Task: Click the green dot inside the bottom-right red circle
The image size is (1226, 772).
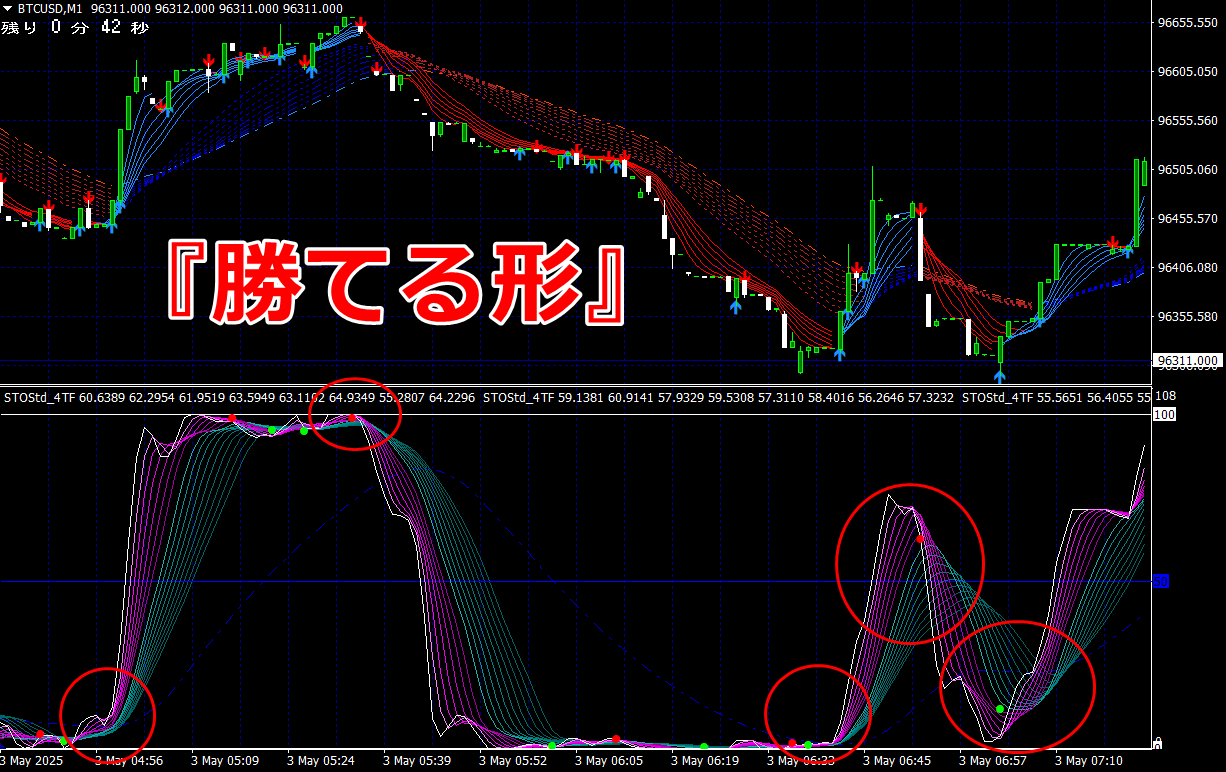Action: click(x=1000, y=709)
